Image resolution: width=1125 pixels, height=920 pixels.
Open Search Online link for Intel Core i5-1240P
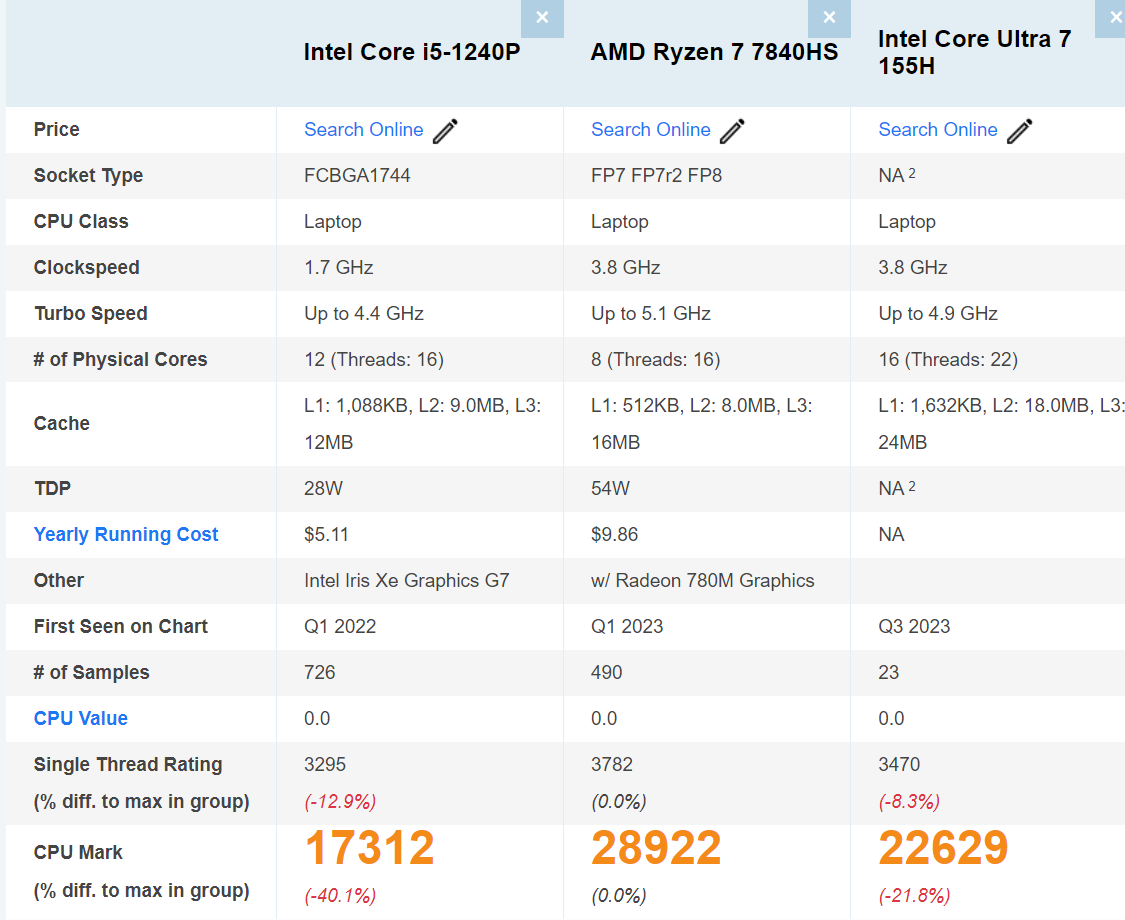364,130
